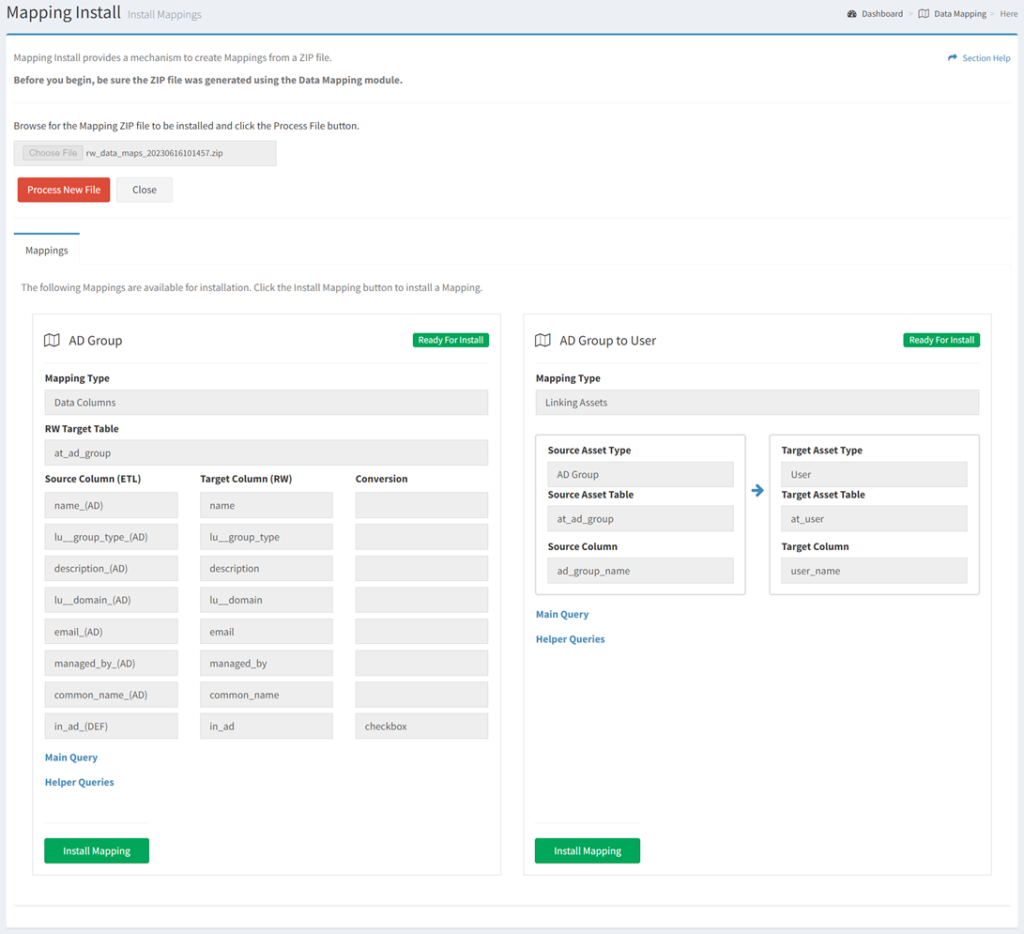Click the blue arrow between source and target panels
Screen dimensions: 1024x934
757,489
